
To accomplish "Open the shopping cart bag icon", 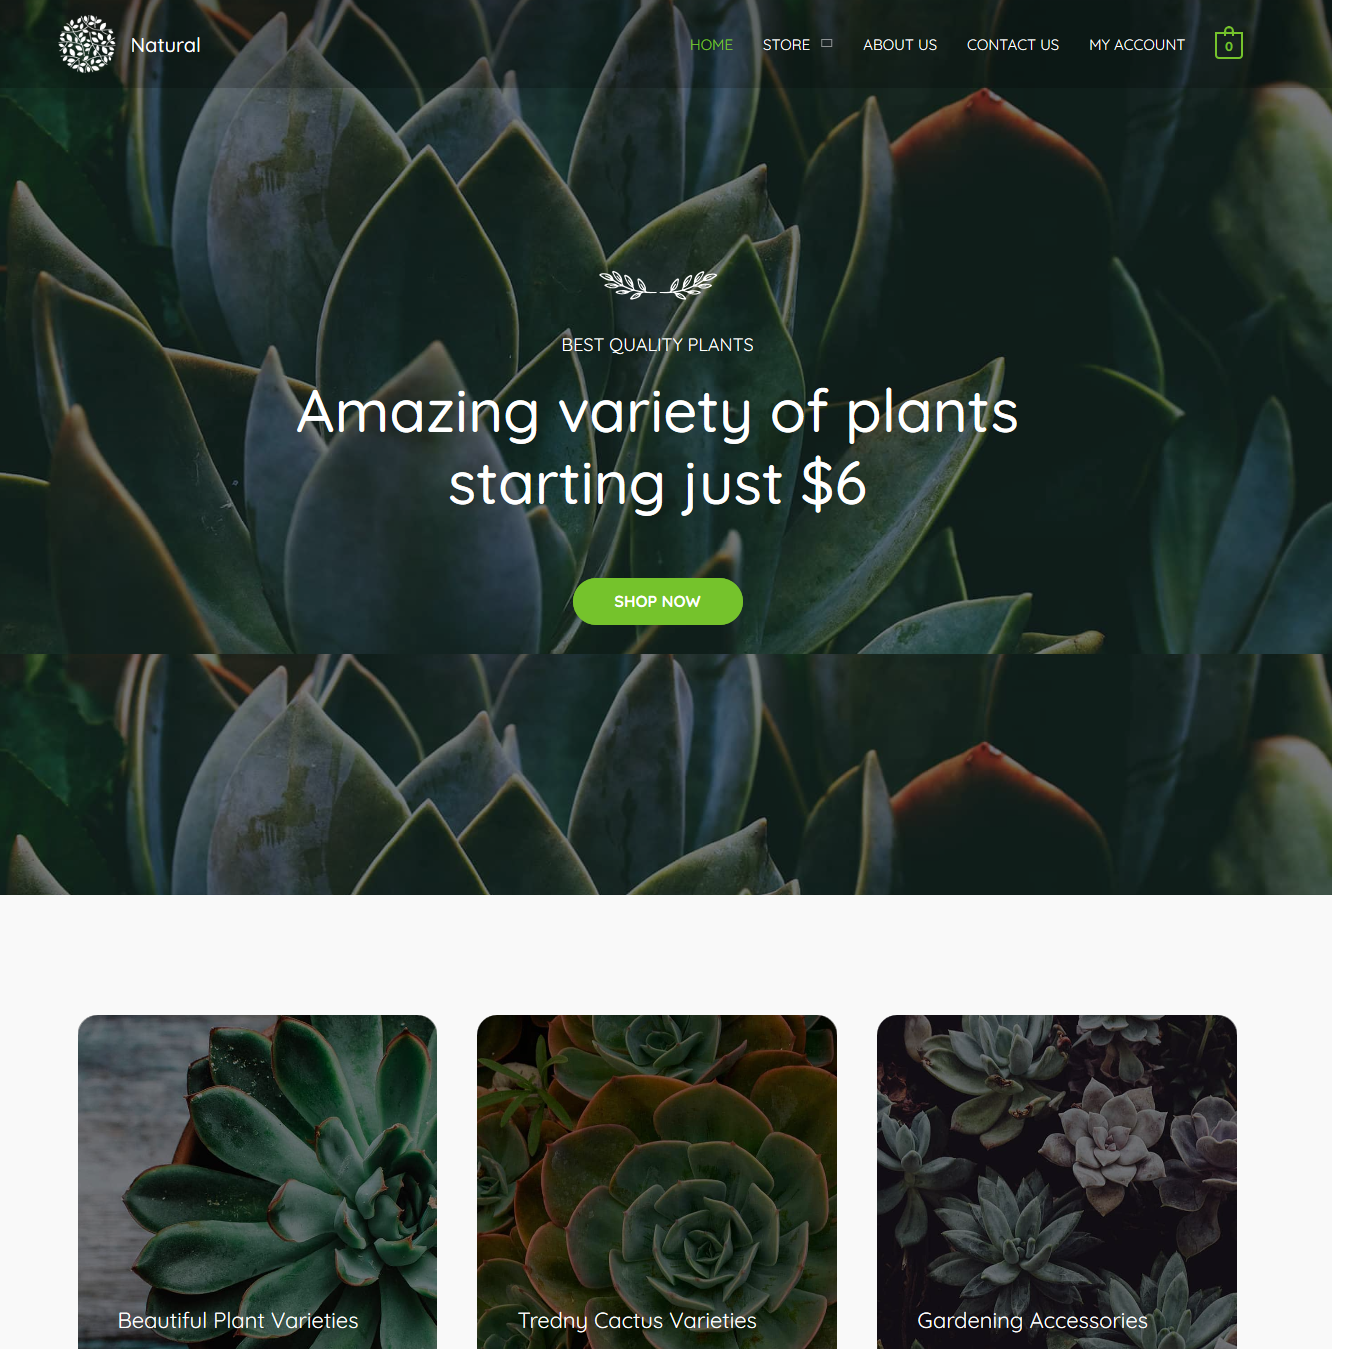I will pos(1228,43).
